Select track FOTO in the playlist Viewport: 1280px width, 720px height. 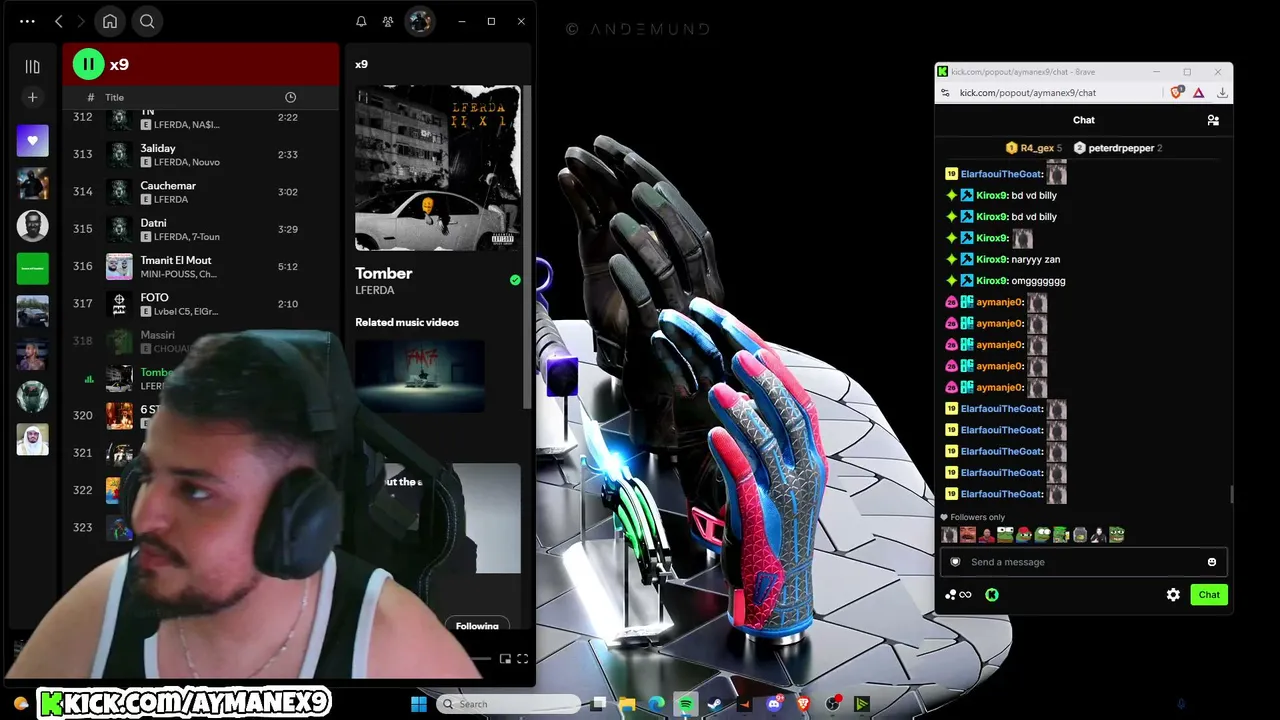201,304
